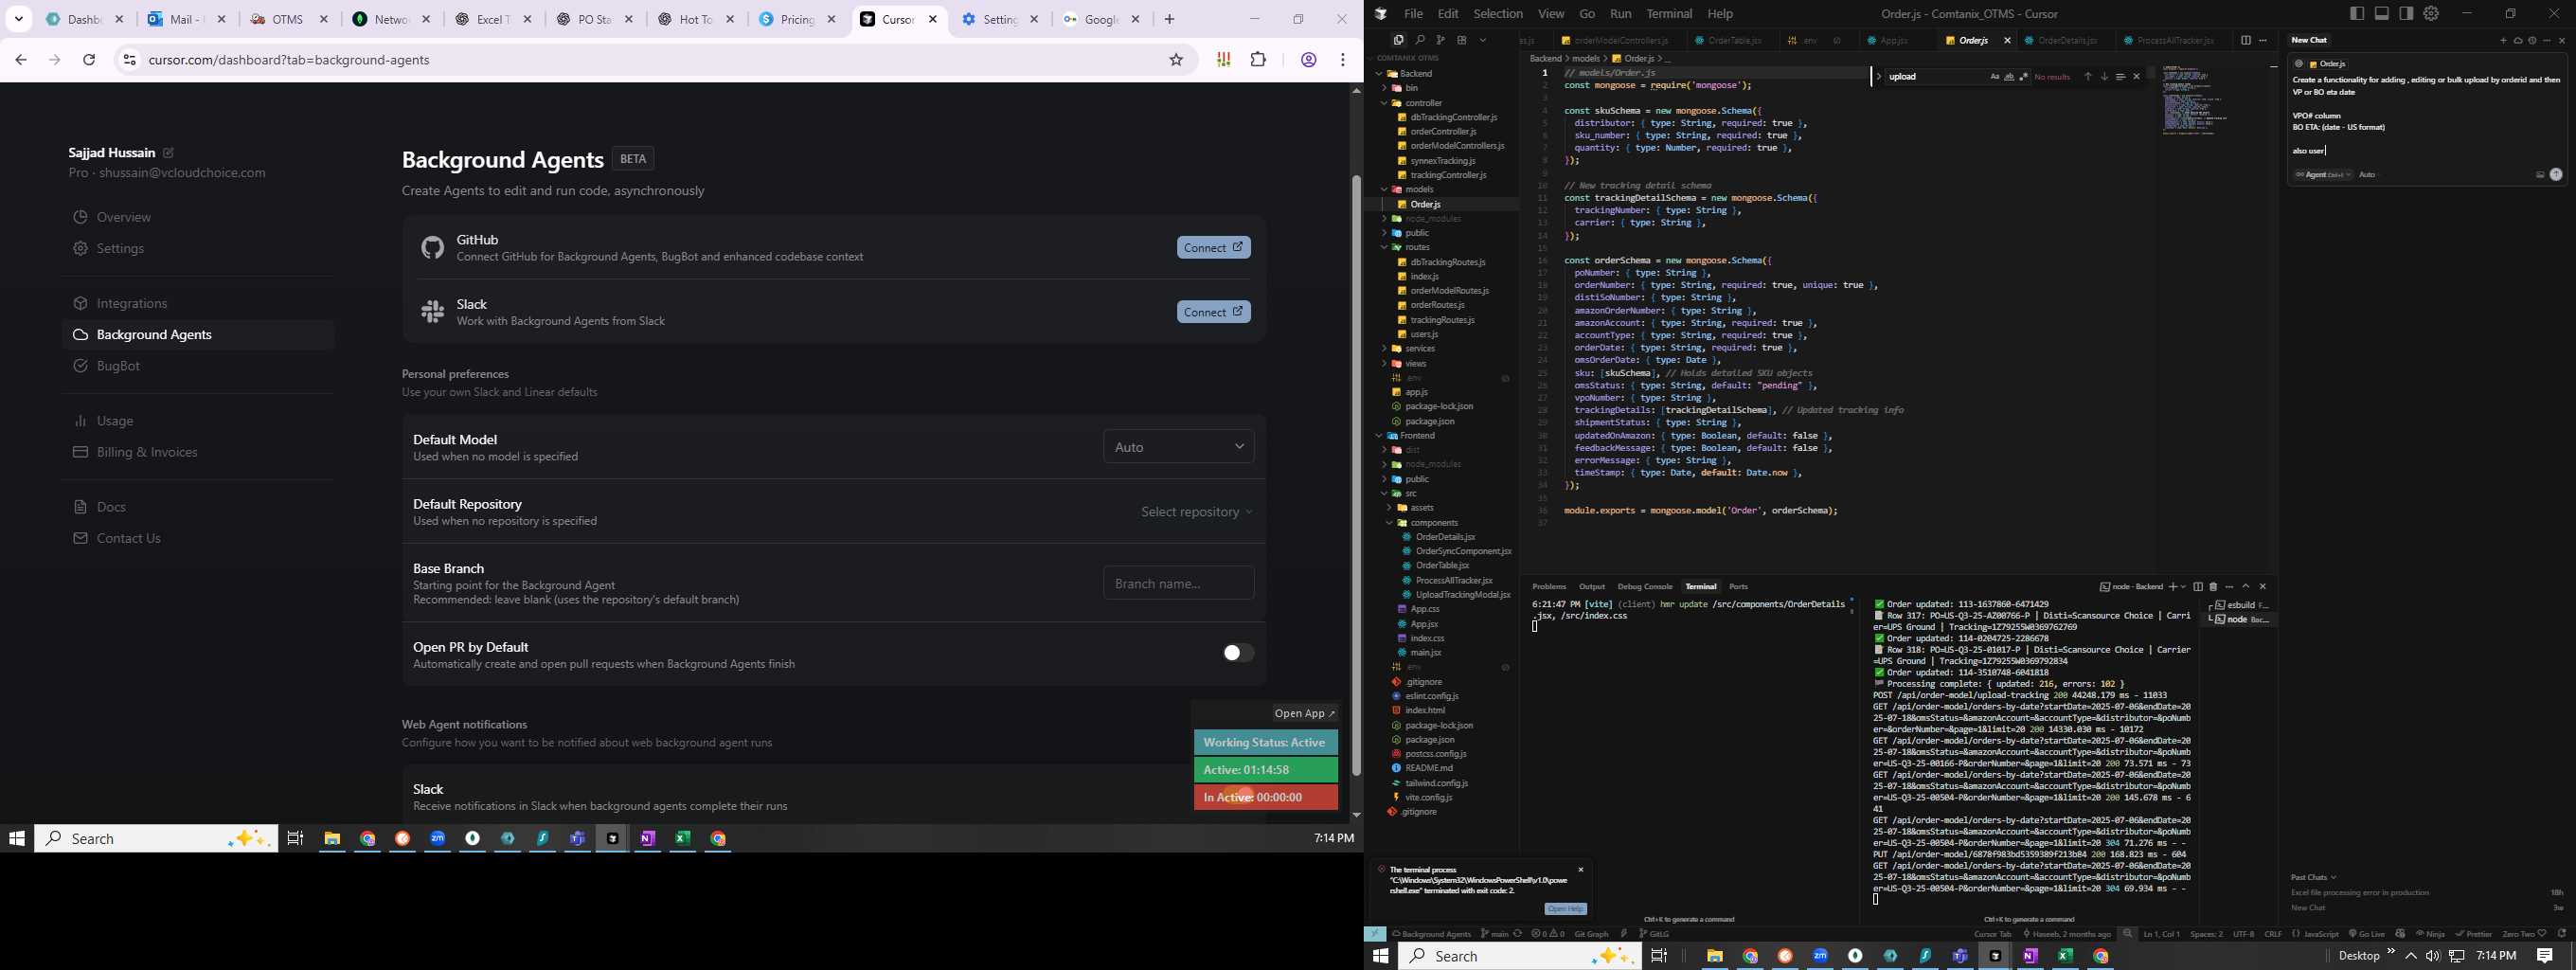Click Open Help in terminal notification
The image size is (2576, 970).
[1565, 909]
